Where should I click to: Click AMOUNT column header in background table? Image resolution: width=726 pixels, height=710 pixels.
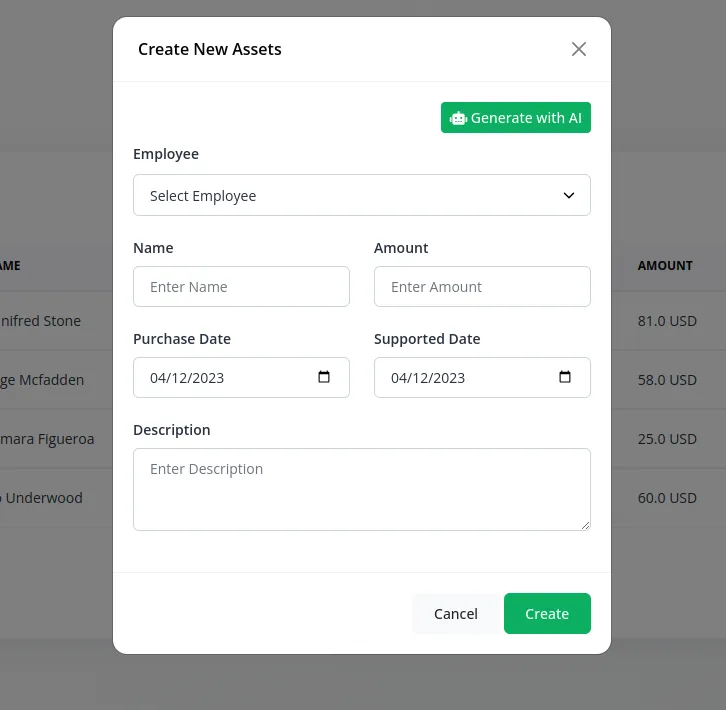click(x=665, y=265)
